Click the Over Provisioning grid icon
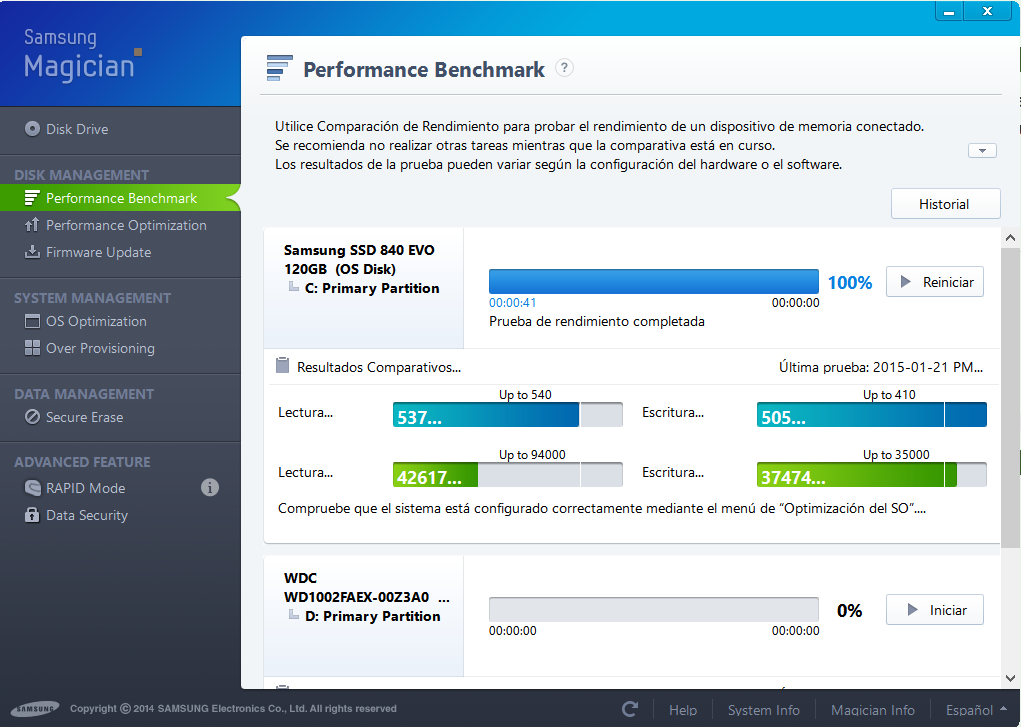The image size is (1021, 727). point(32,348)
